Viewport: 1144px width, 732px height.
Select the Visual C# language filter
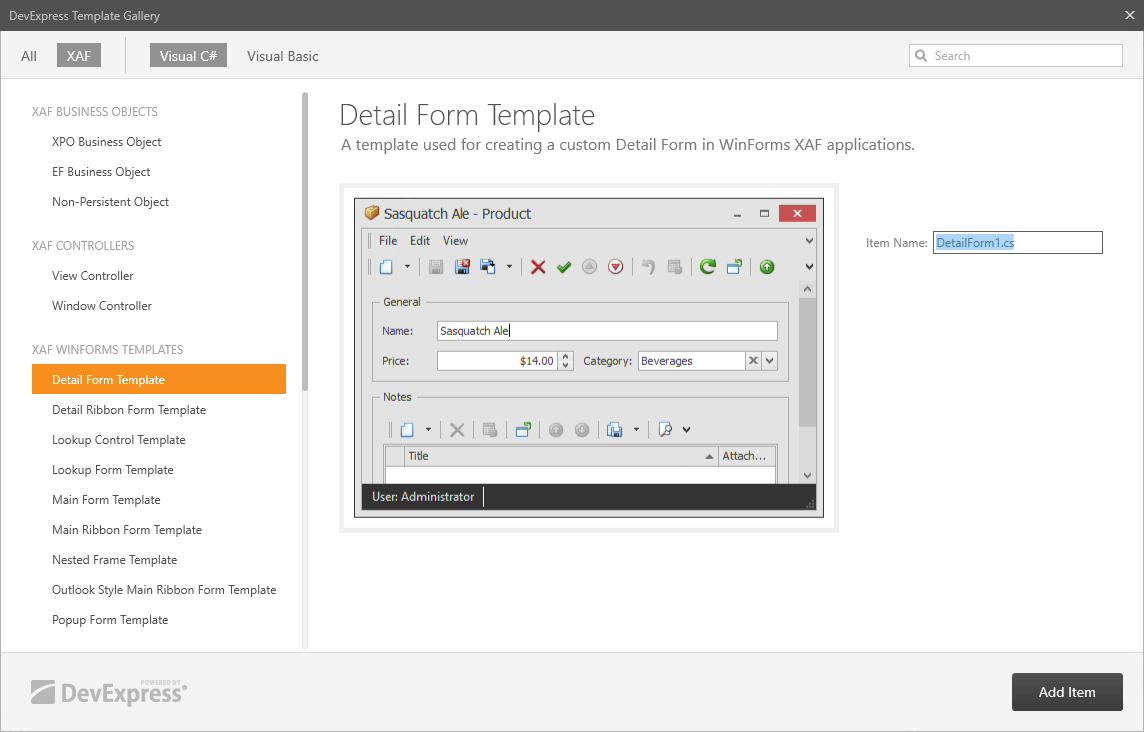click(188, 56)
